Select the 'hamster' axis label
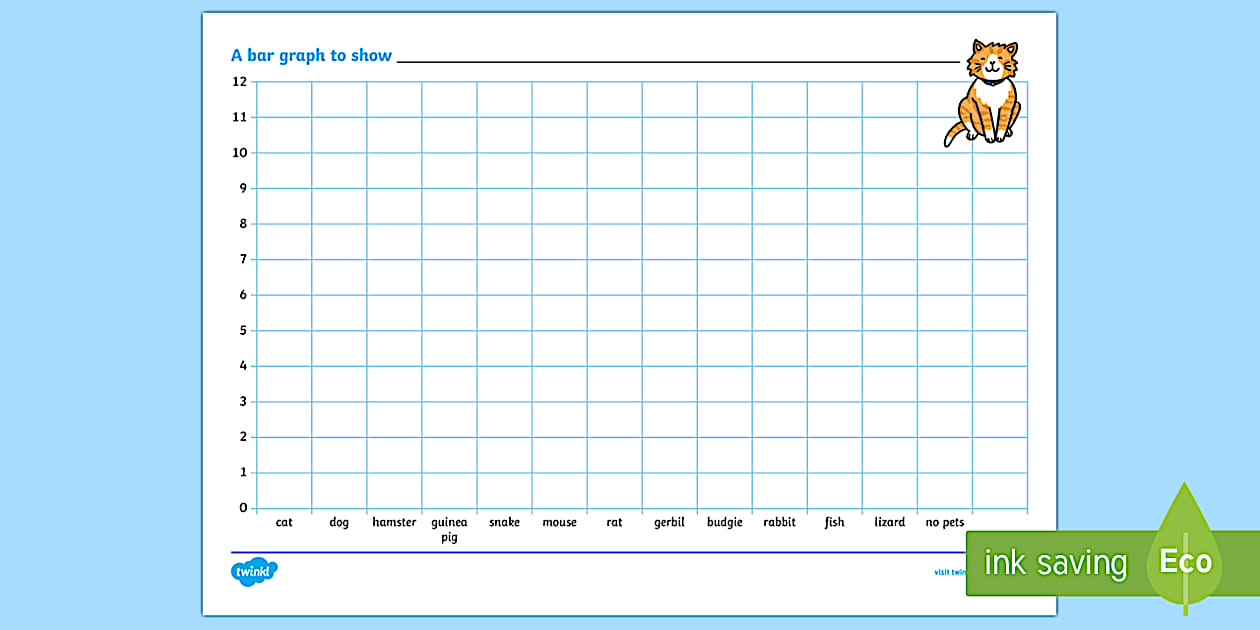This screenshot has width=1260, height=630. 394,522
